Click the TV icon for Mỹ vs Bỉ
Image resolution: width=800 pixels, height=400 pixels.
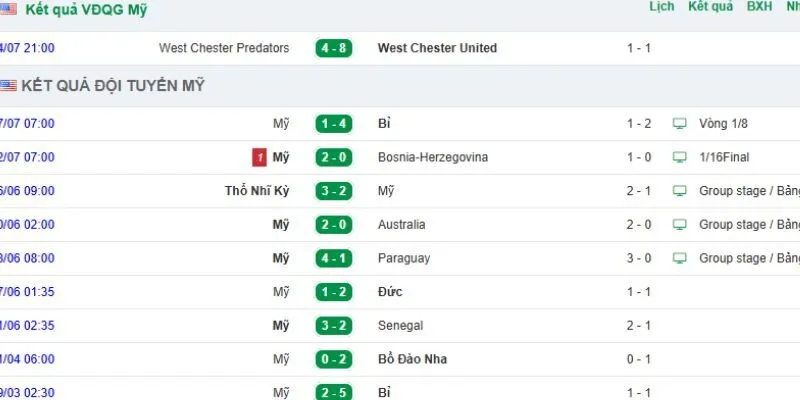[679, 123]
